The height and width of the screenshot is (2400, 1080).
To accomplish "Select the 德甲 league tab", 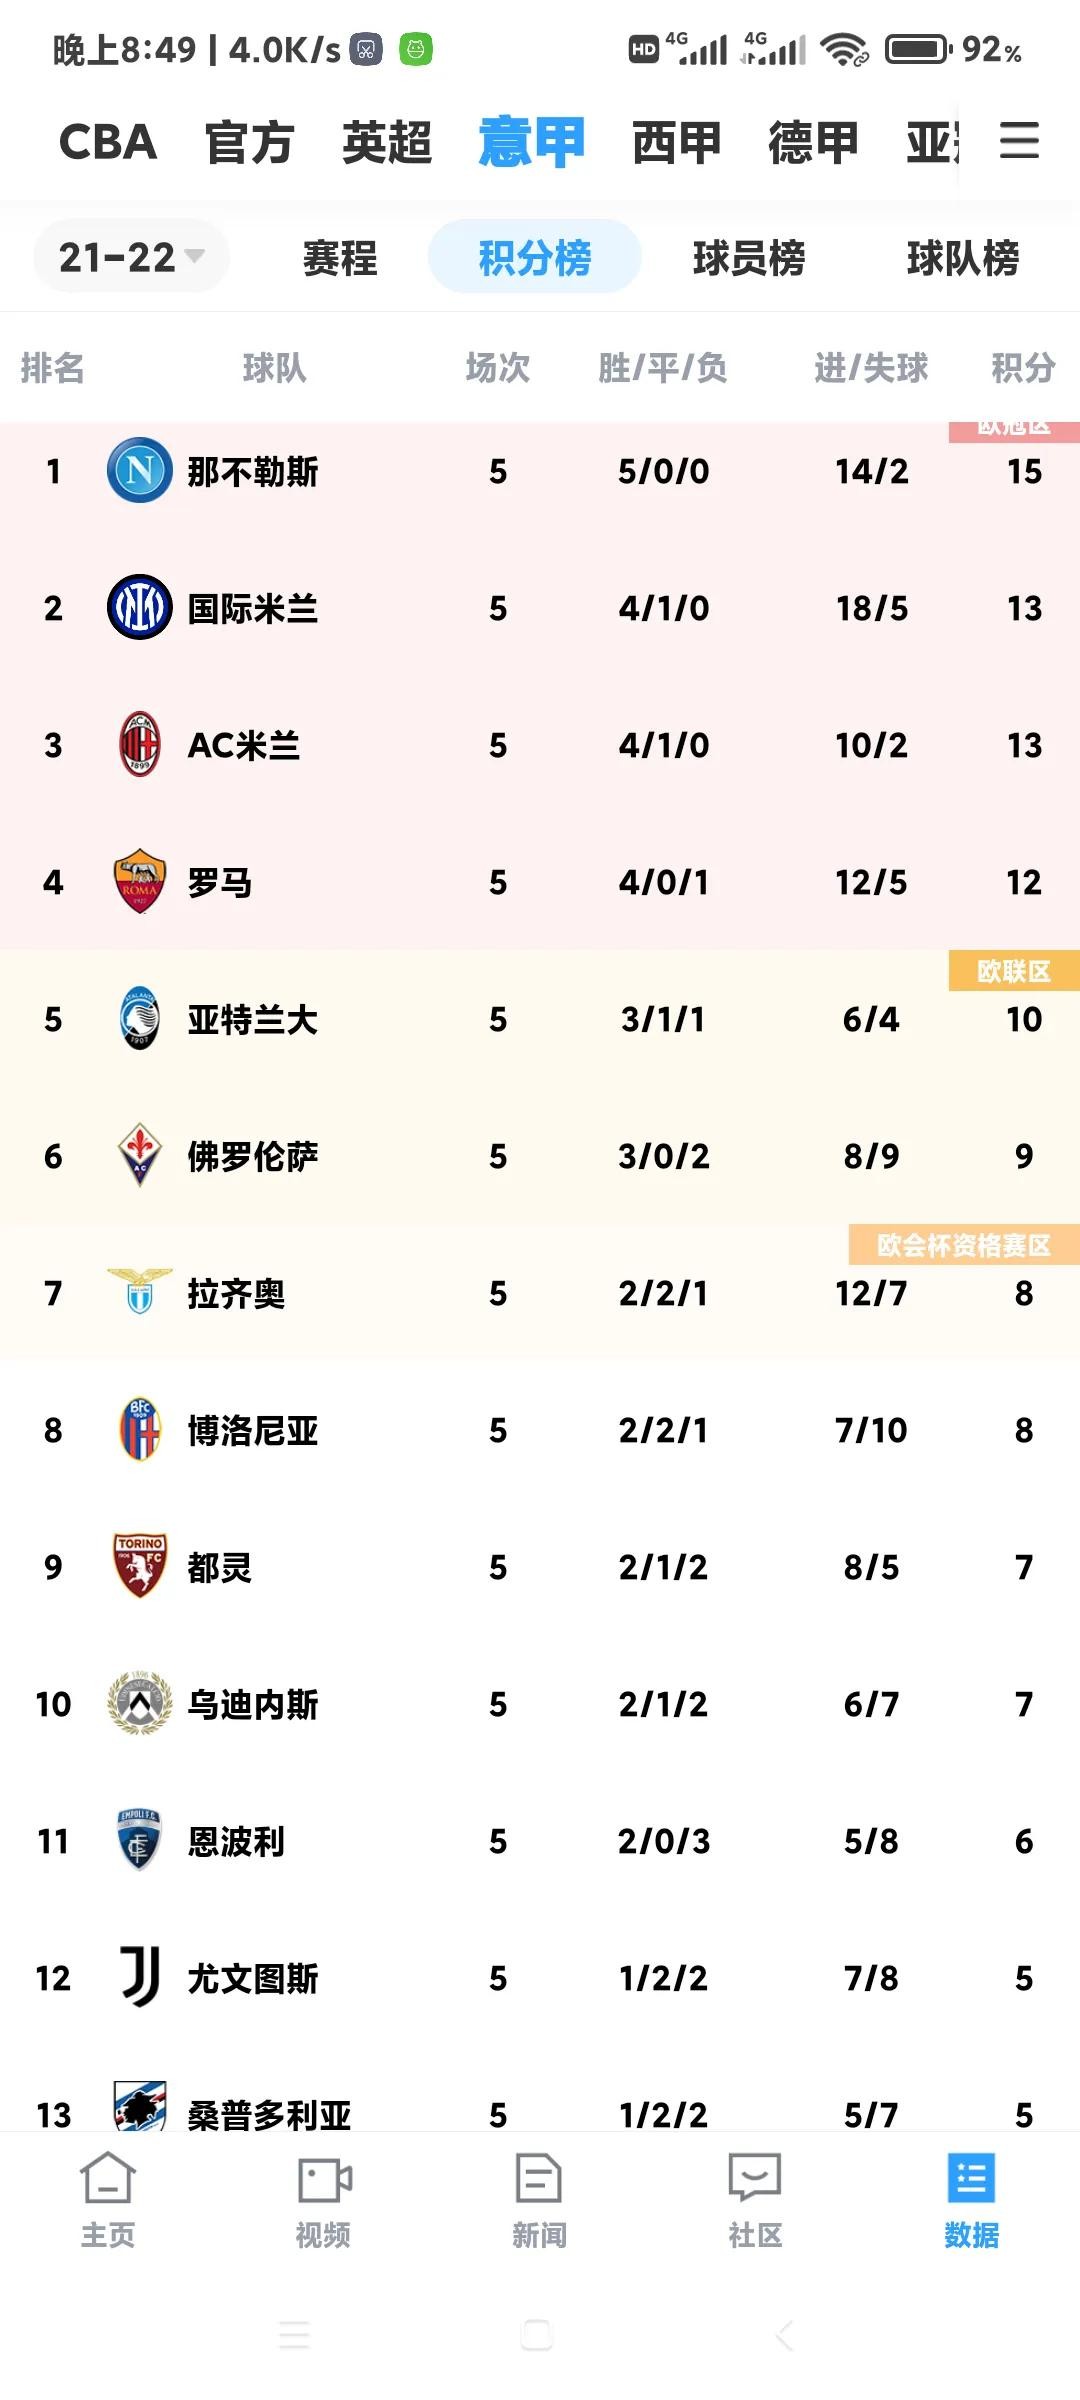I will click(813, 142).
